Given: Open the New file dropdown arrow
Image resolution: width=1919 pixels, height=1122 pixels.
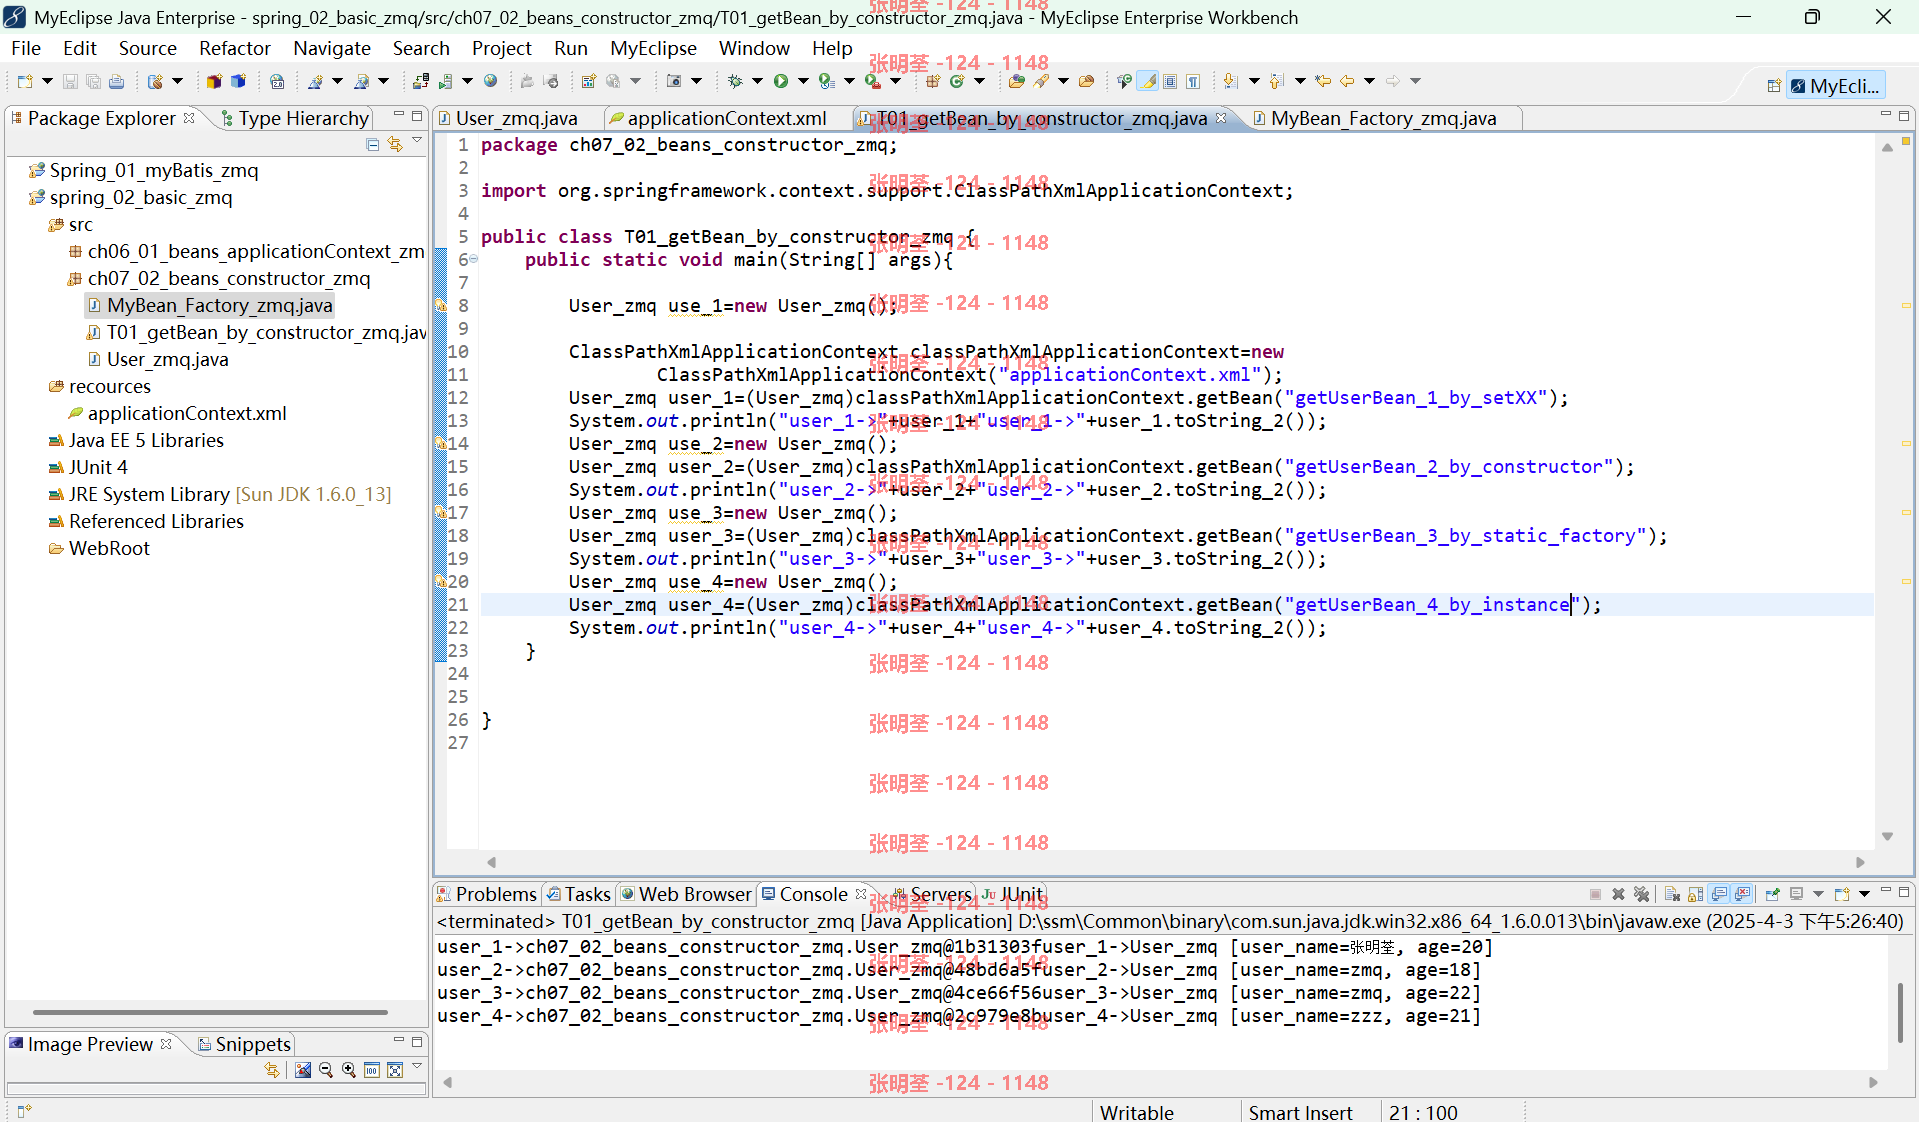Looking at the screenshot, I should pos(47,81).
